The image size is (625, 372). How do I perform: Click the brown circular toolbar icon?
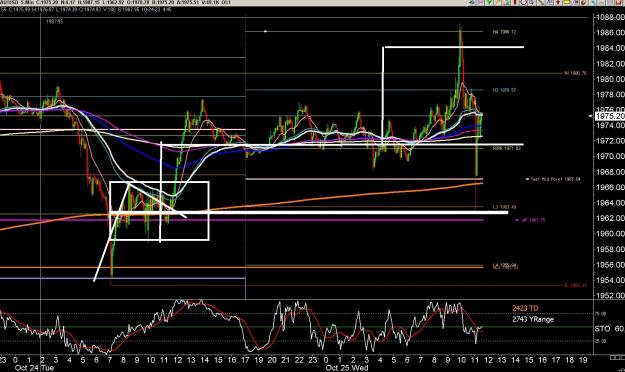(x=583, y=2)
